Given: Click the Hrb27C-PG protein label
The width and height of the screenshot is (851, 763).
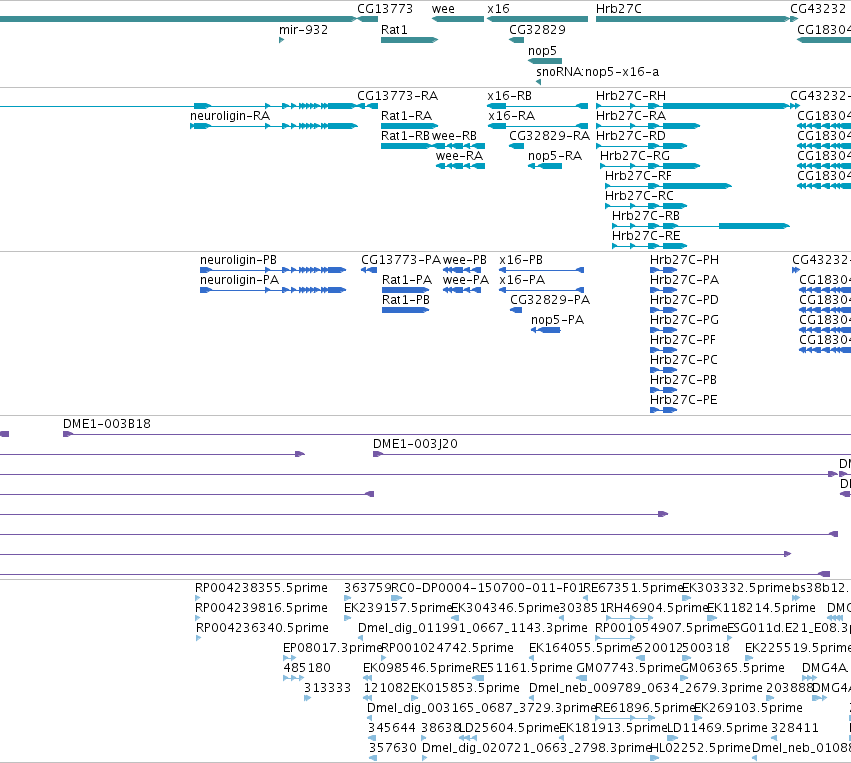Looking at the screenshot, I should pyautogui.click(x=684, y=321).
